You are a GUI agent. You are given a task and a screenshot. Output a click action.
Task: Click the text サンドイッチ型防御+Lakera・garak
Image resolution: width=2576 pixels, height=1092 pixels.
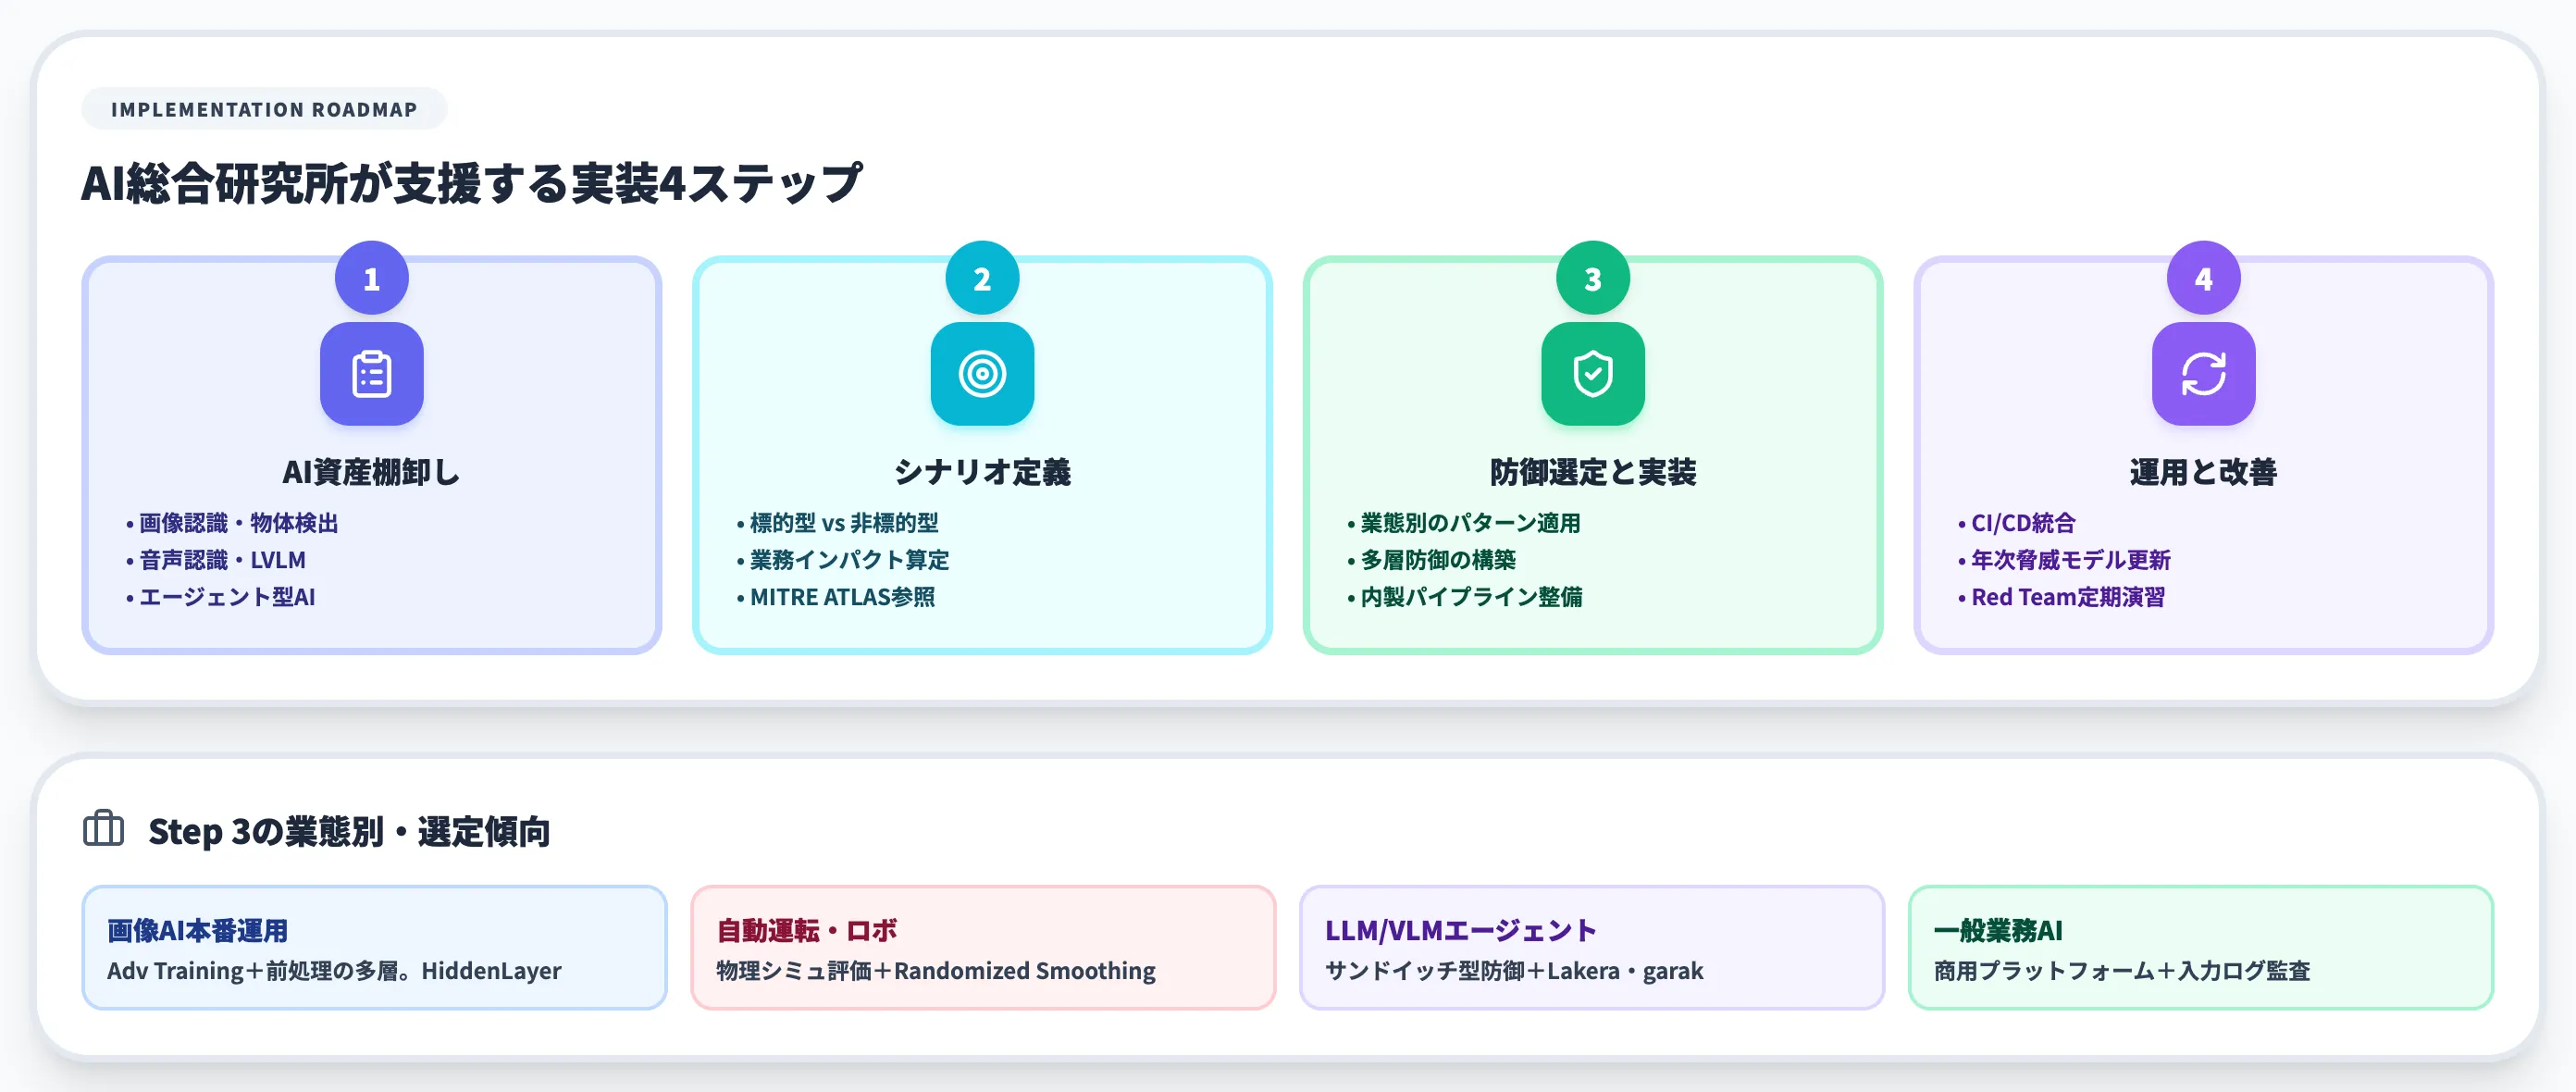(x=1514, y=970)
